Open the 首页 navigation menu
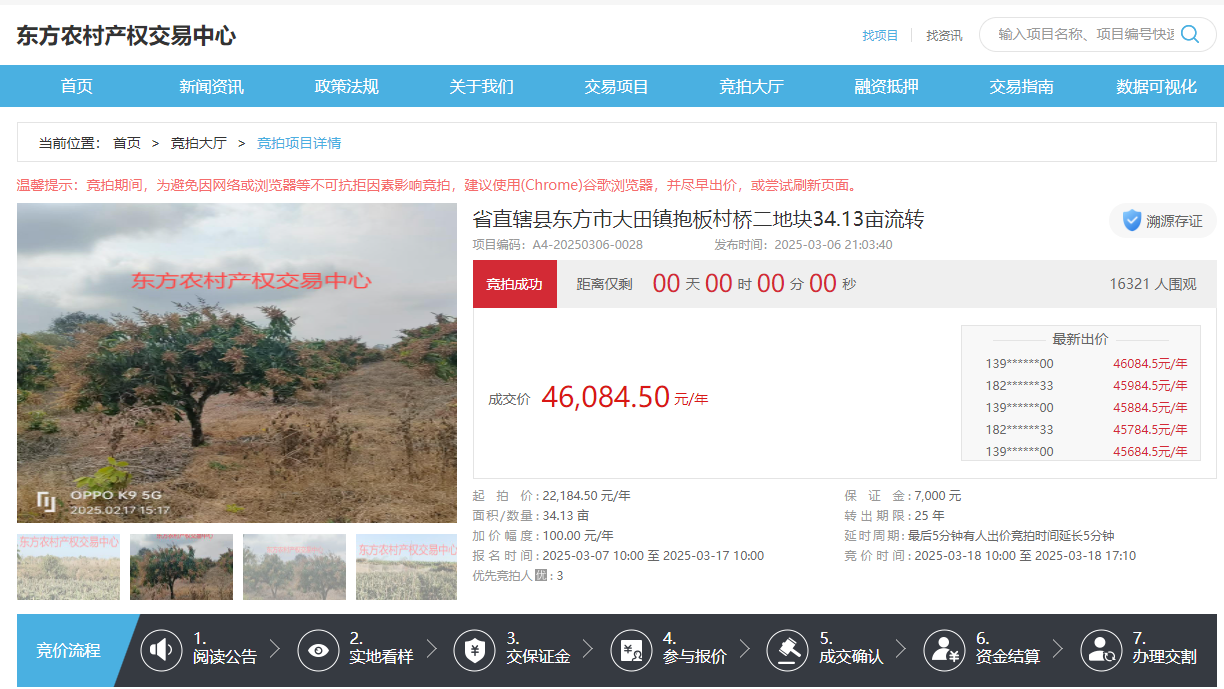This screenshot has width=1224, height=689. 77,86
